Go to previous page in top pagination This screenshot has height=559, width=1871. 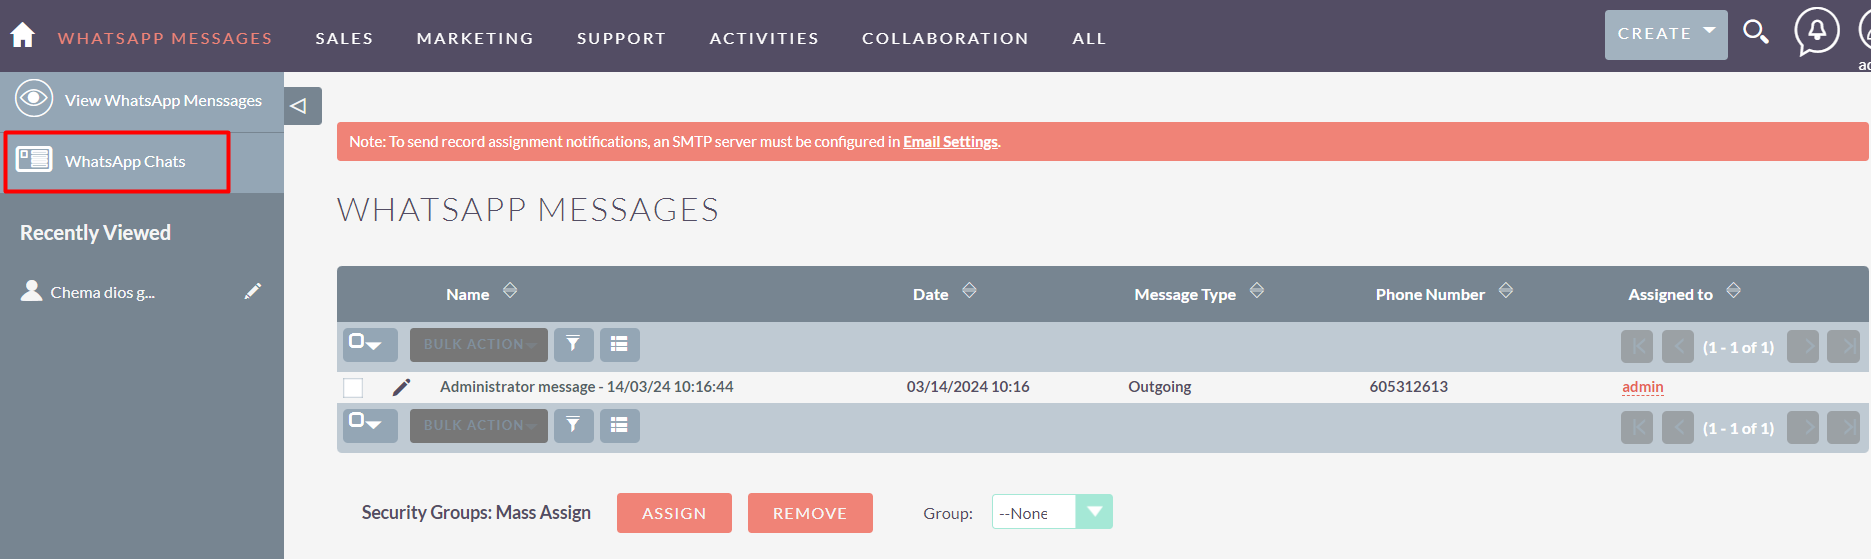tap(1678, 347)
